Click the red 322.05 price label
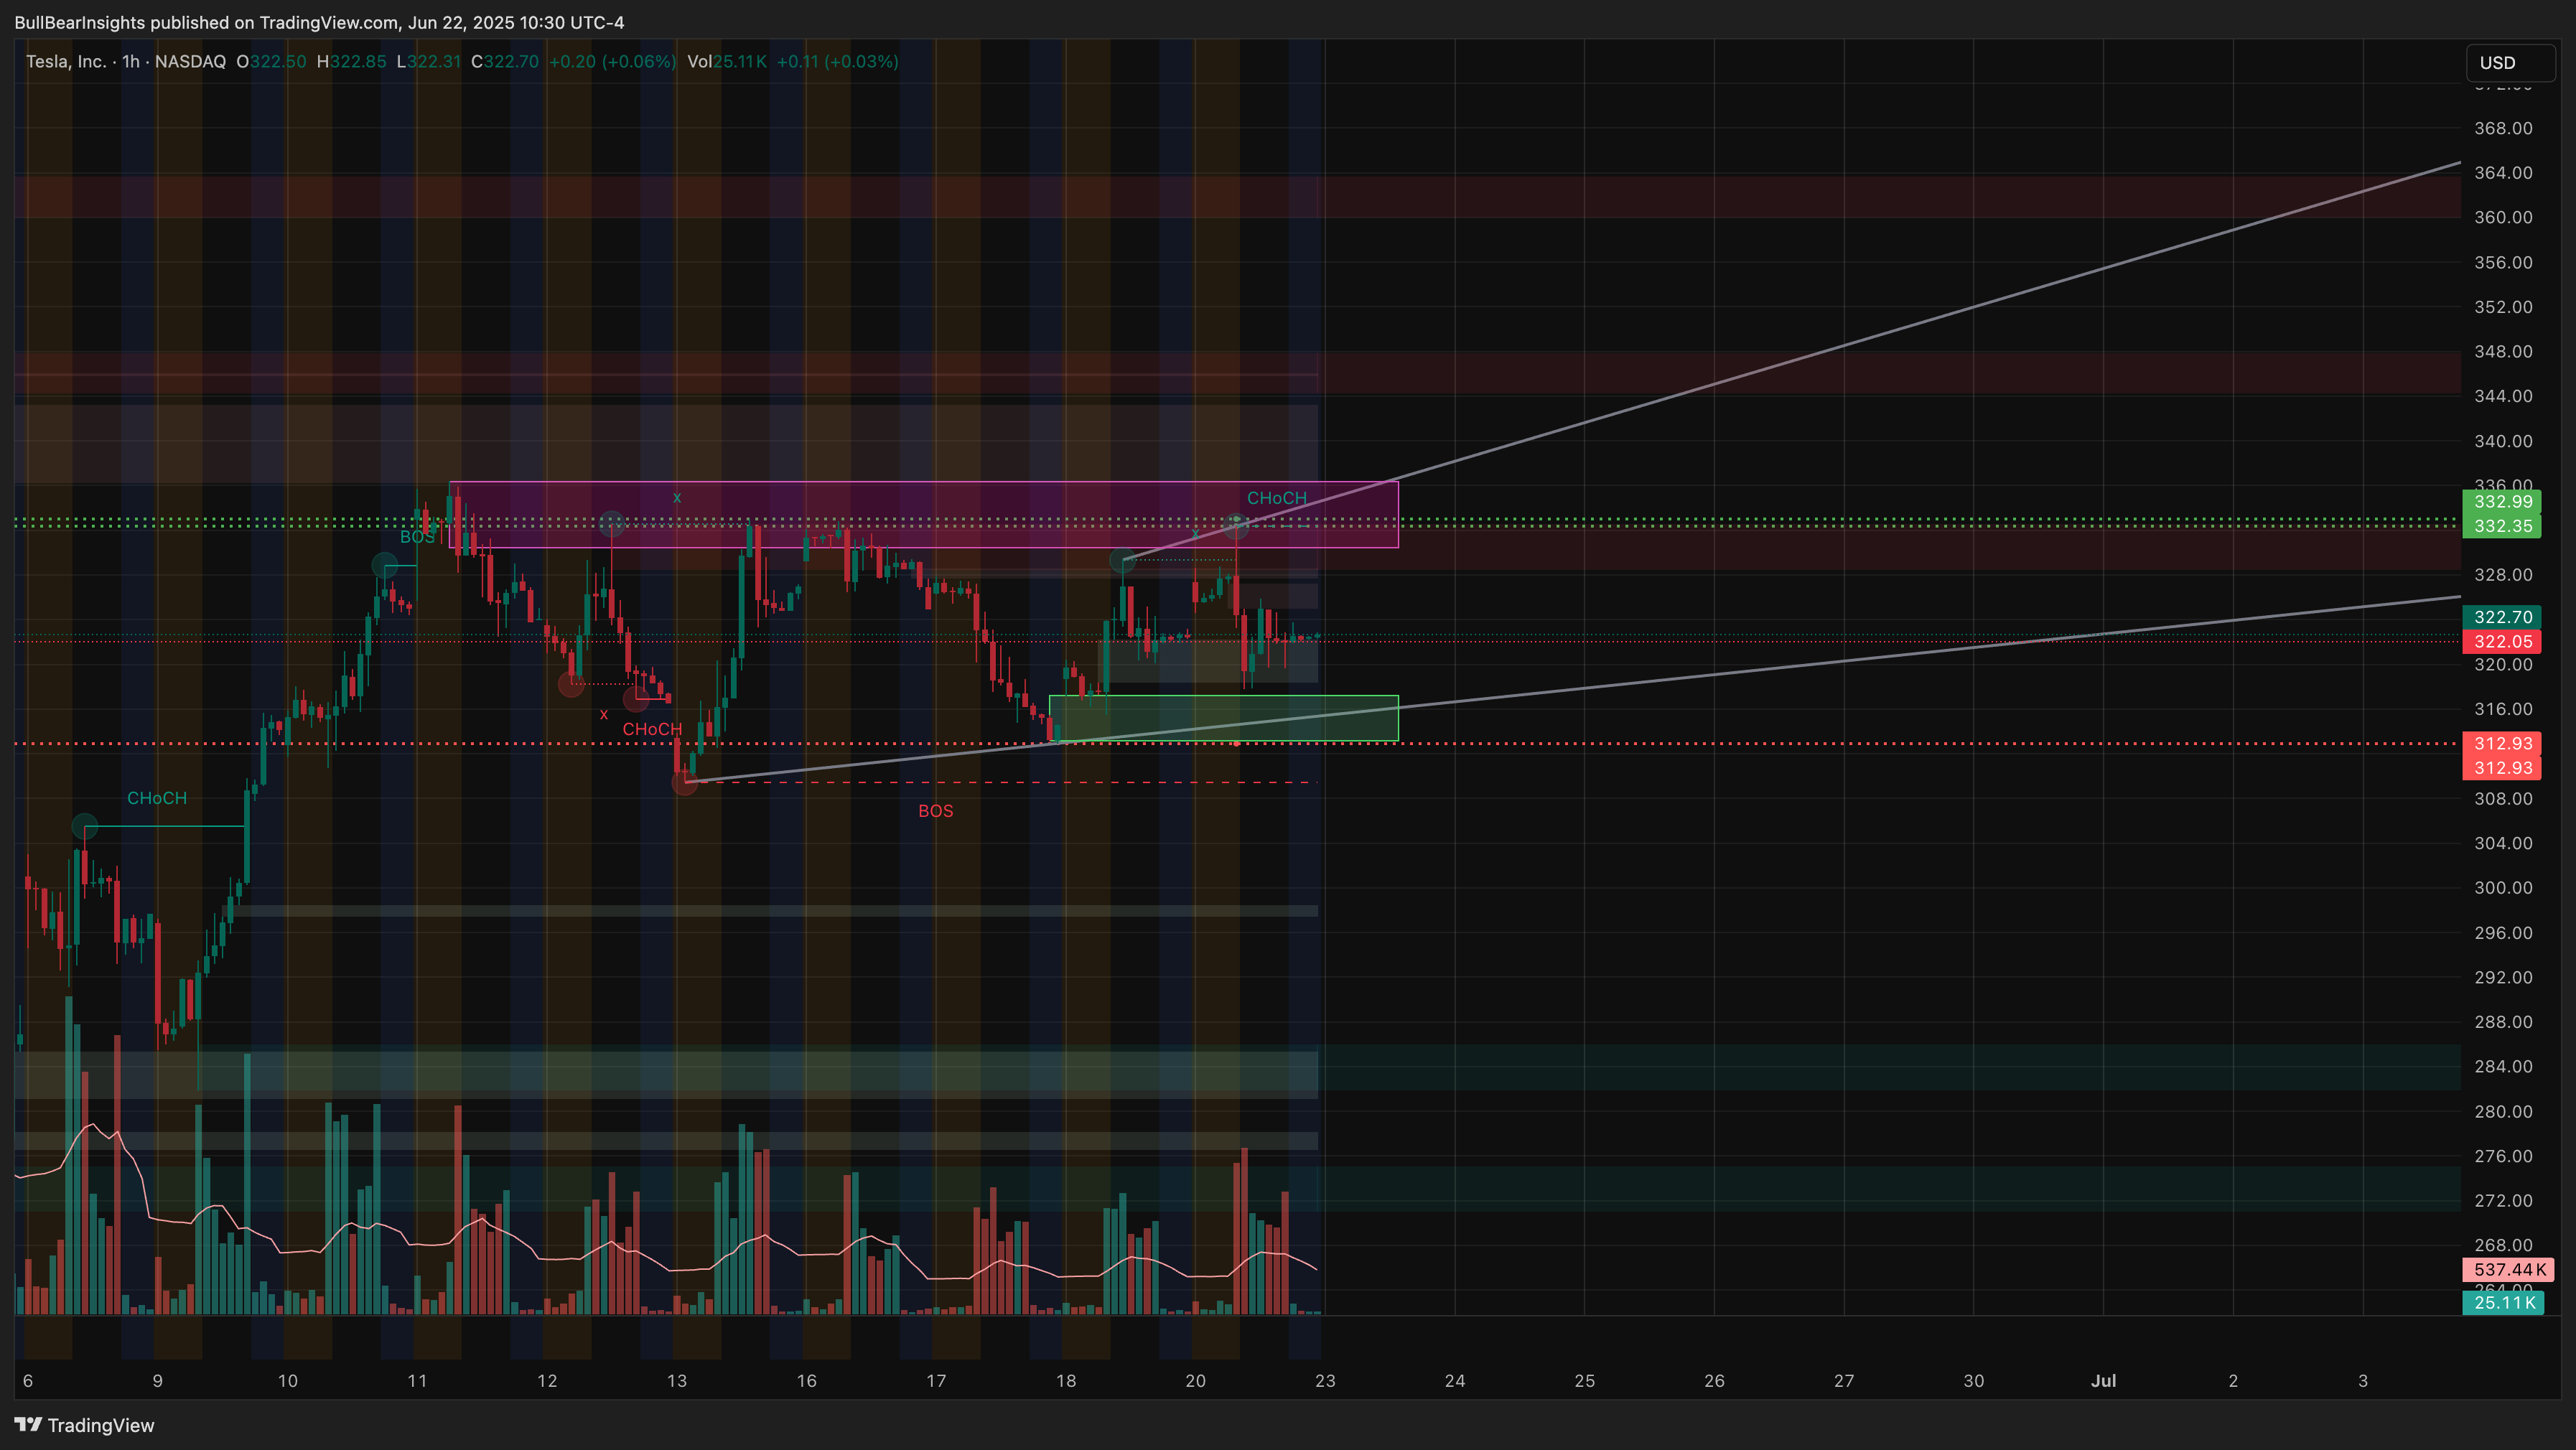The height and width of the screenshot is (1450, 2576). (2502, 642)
